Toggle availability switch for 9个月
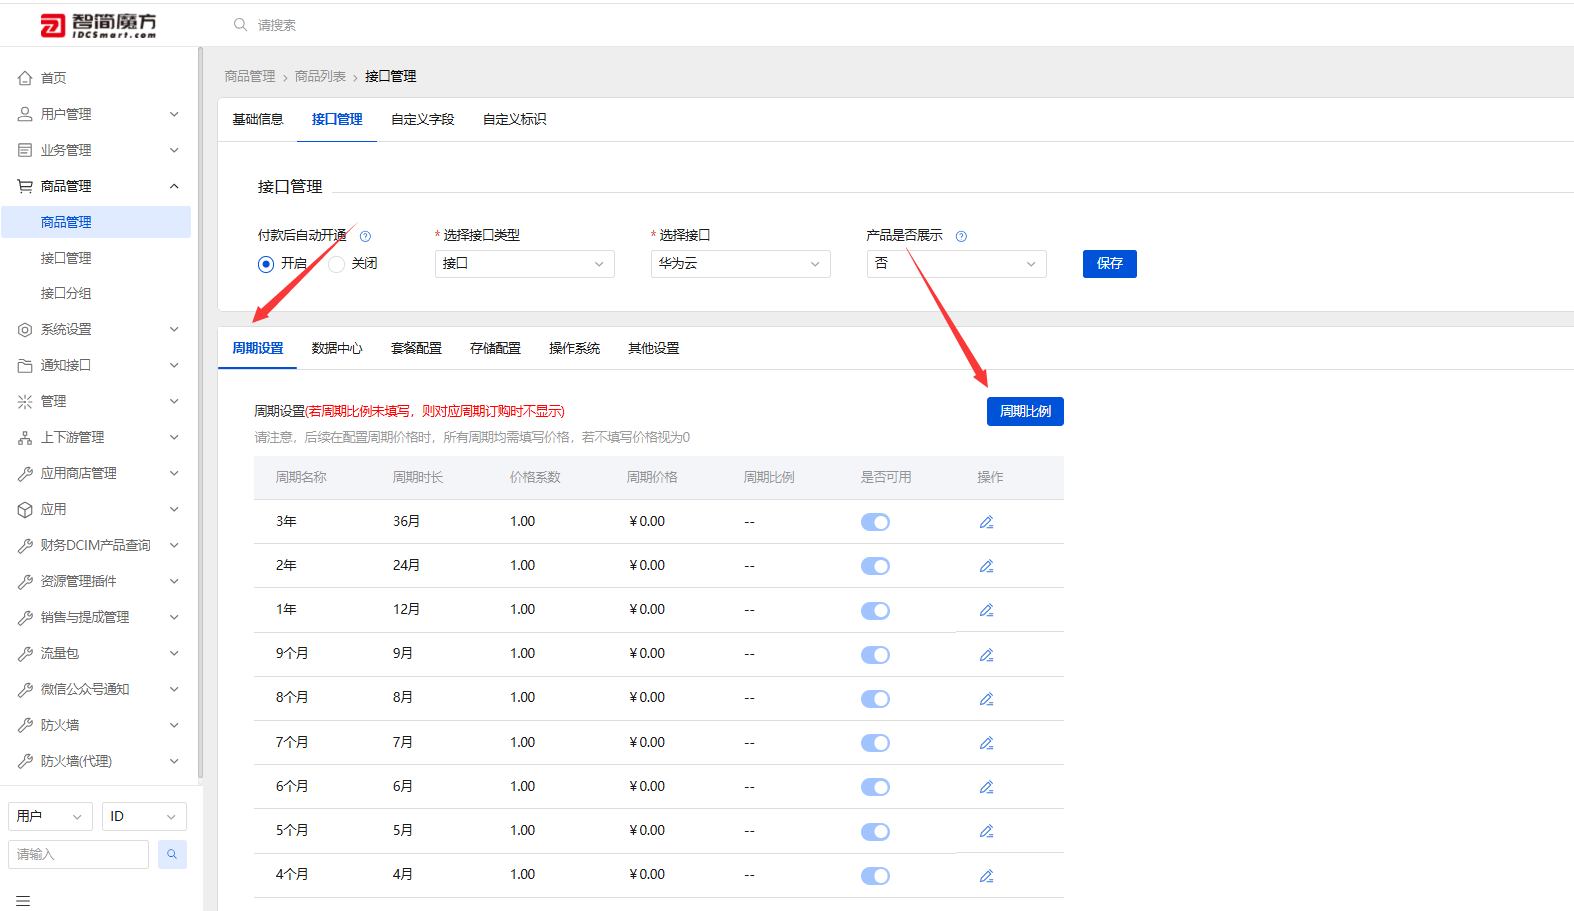Image resolution: width=1574 pixels, height=911 pixels. coord(875,655)
